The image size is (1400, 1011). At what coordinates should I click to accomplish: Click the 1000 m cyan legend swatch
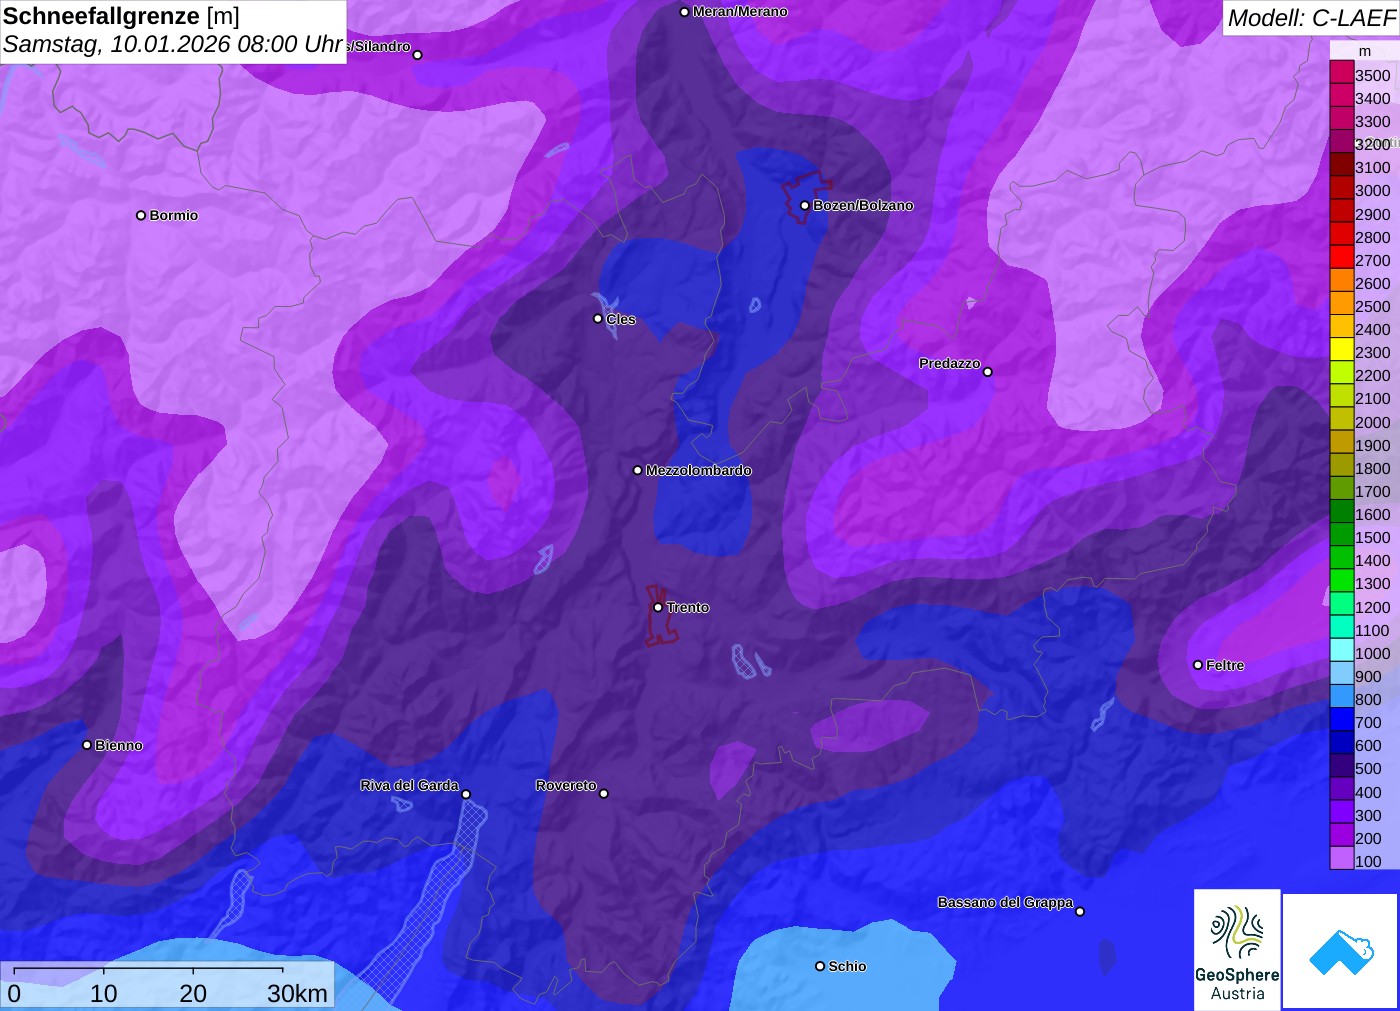[1341, 650]
